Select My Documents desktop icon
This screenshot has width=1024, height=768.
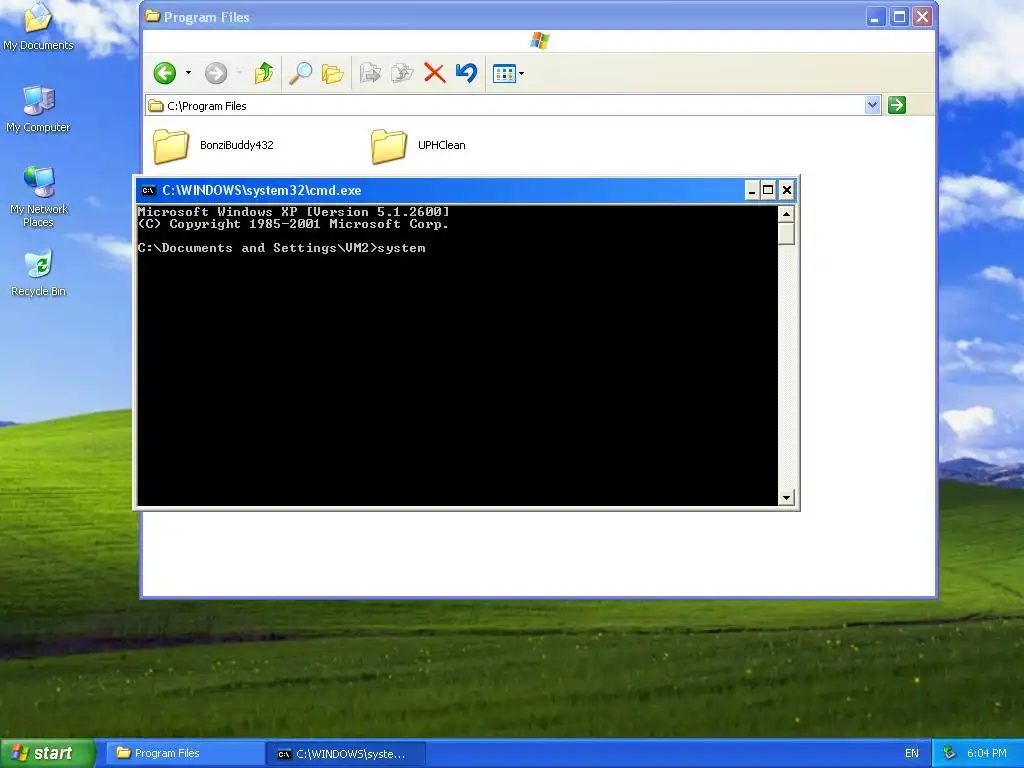tap(39, 27)
